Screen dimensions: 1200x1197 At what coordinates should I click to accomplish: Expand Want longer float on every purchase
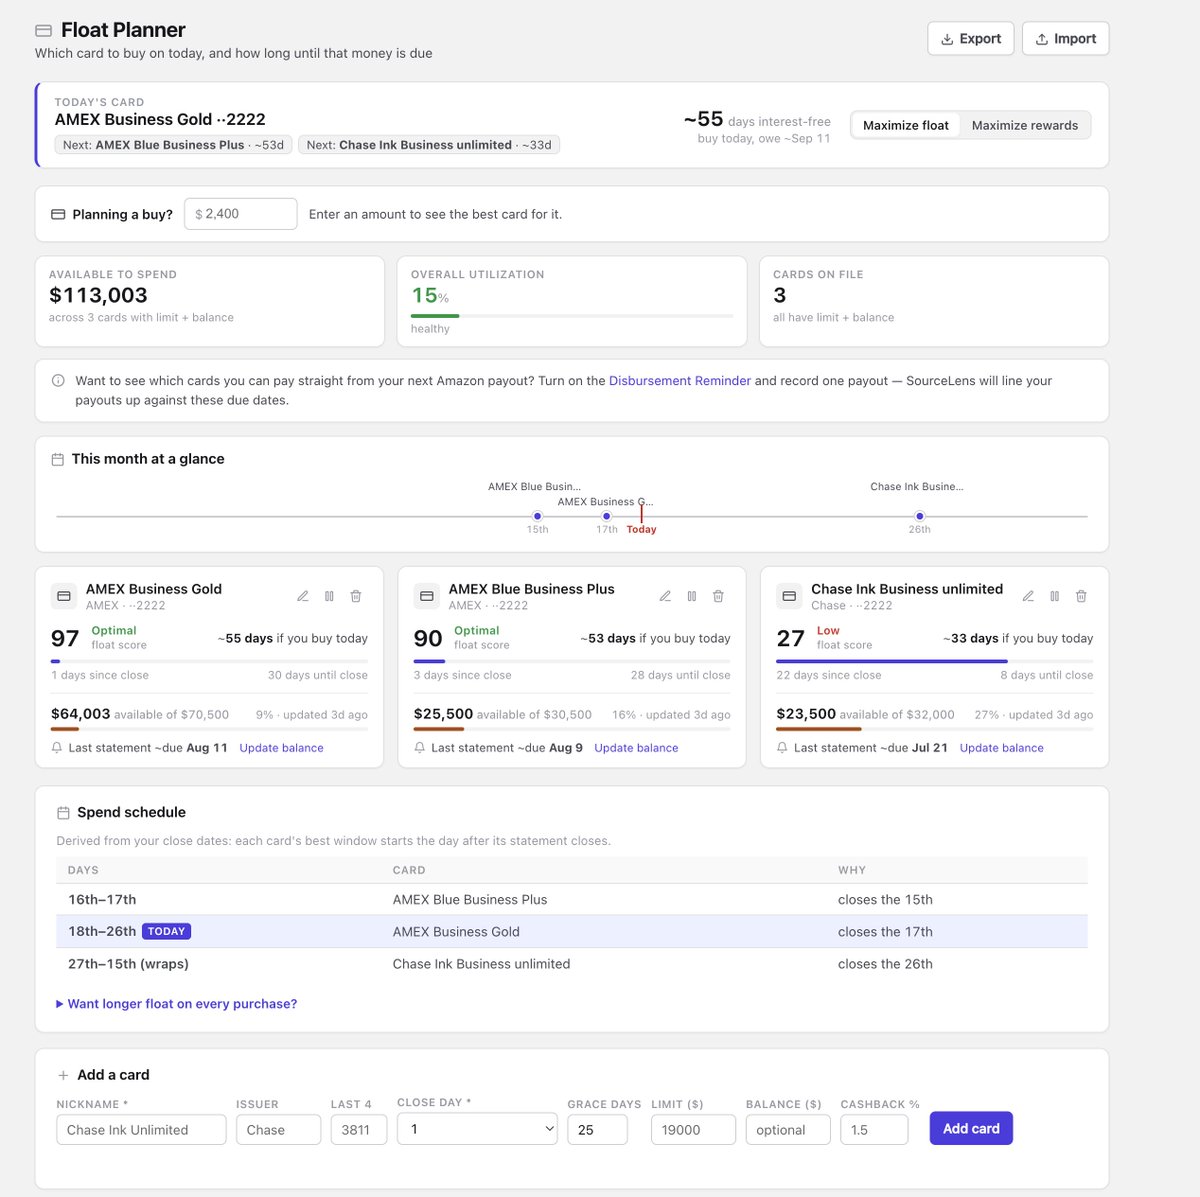176,1004
